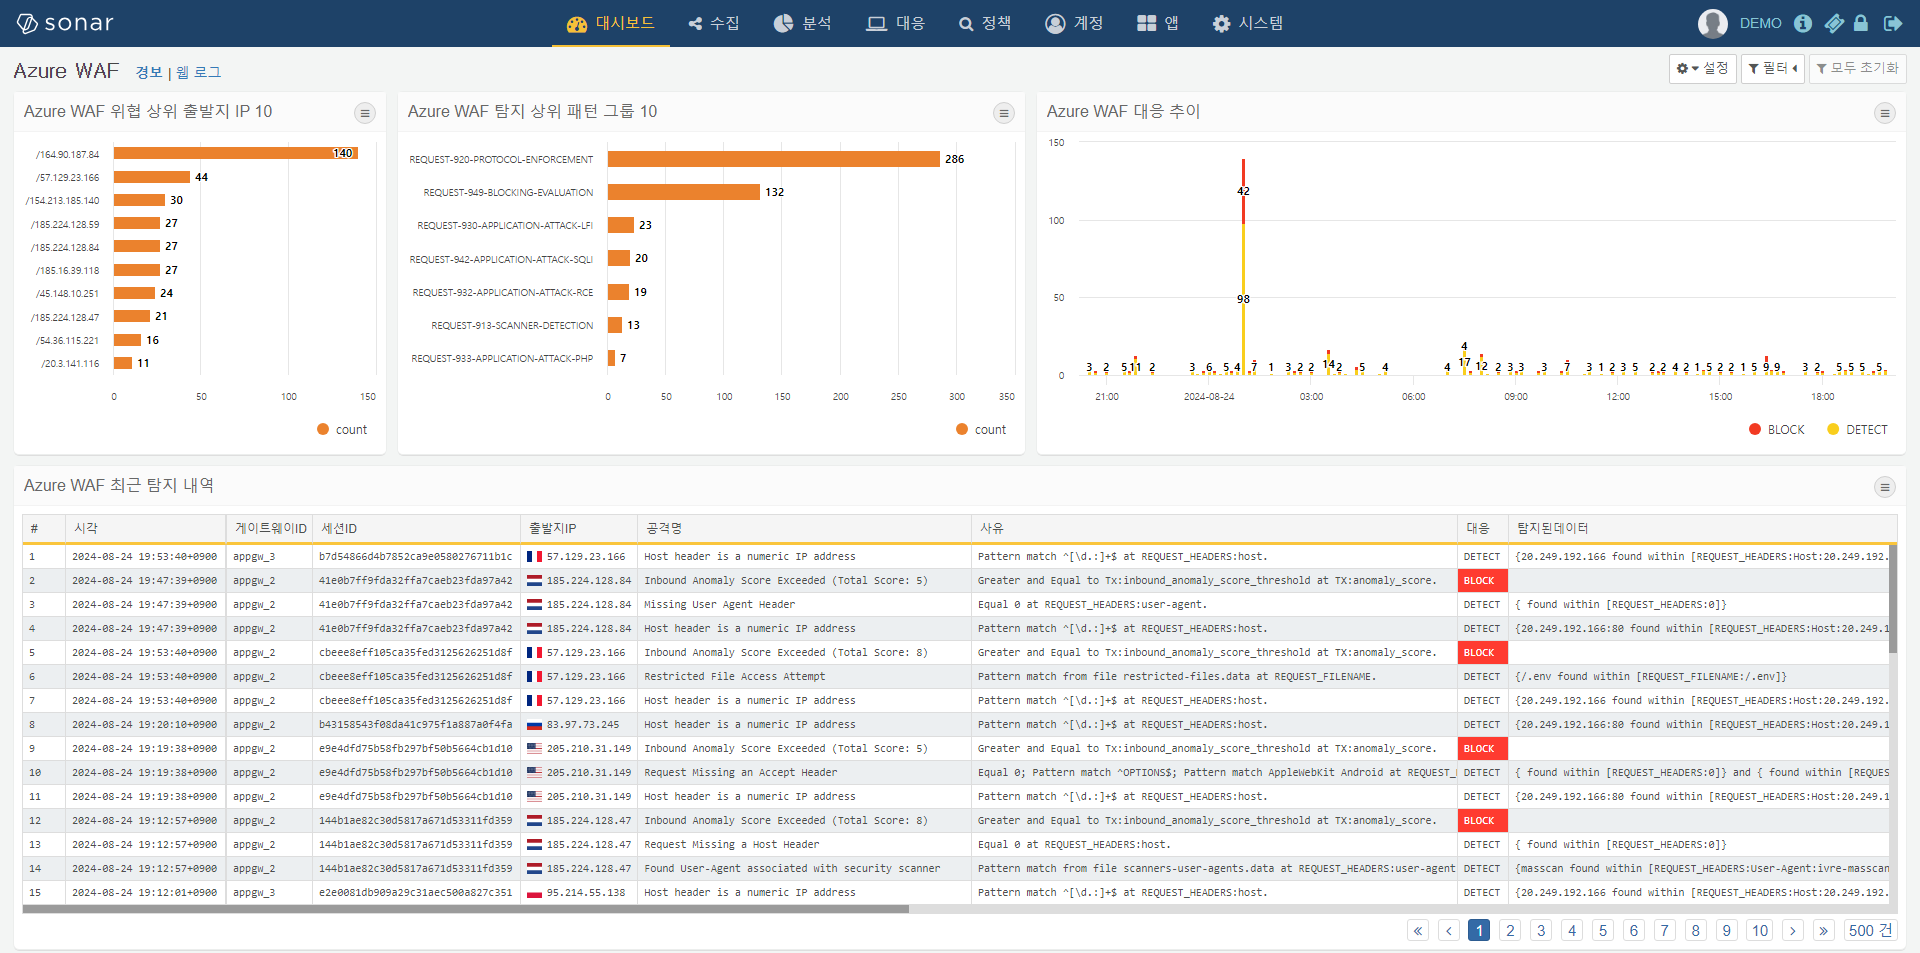Sort table by 게이트웨이ID column
This screenshot has height=953, width=1920.
tap(270, 528)
